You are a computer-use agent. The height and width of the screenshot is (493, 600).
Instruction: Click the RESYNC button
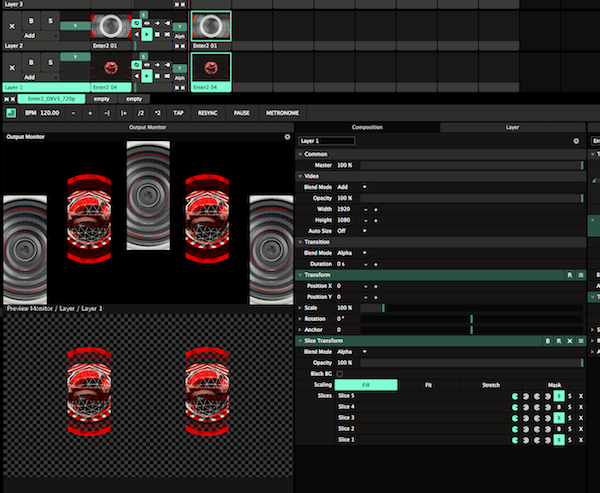click(208, 113)
